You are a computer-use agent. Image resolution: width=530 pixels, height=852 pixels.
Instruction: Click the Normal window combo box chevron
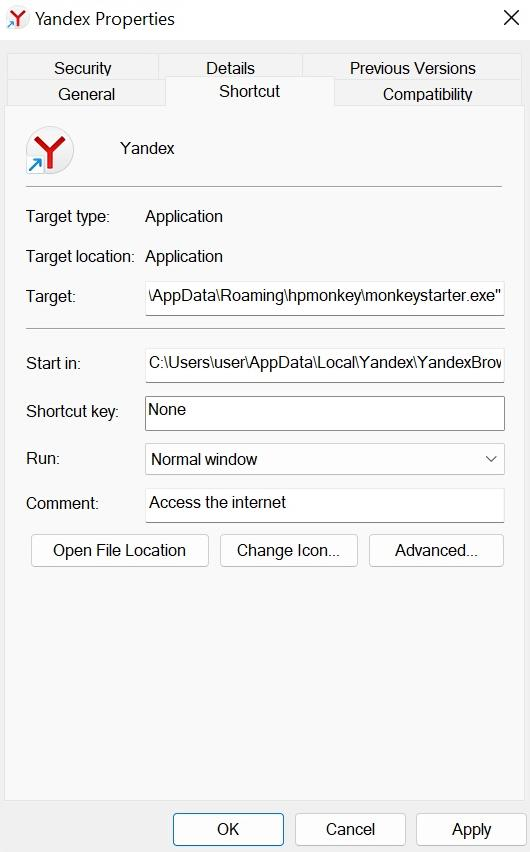coord(490,459)
